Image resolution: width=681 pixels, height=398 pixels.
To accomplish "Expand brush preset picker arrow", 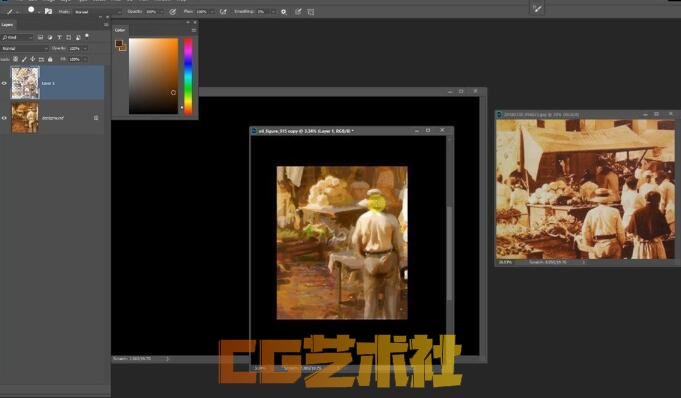I will coord(39,12).
